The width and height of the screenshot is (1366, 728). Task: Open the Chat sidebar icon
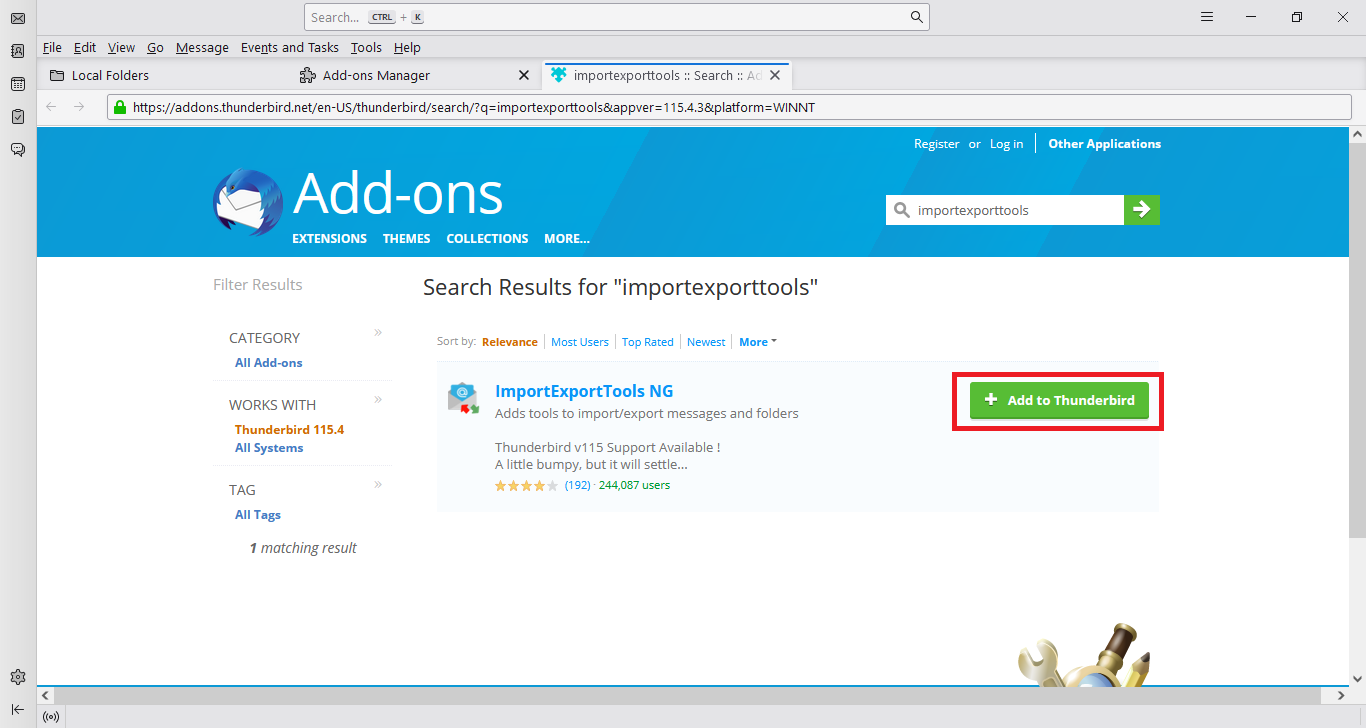pos(17,149)
